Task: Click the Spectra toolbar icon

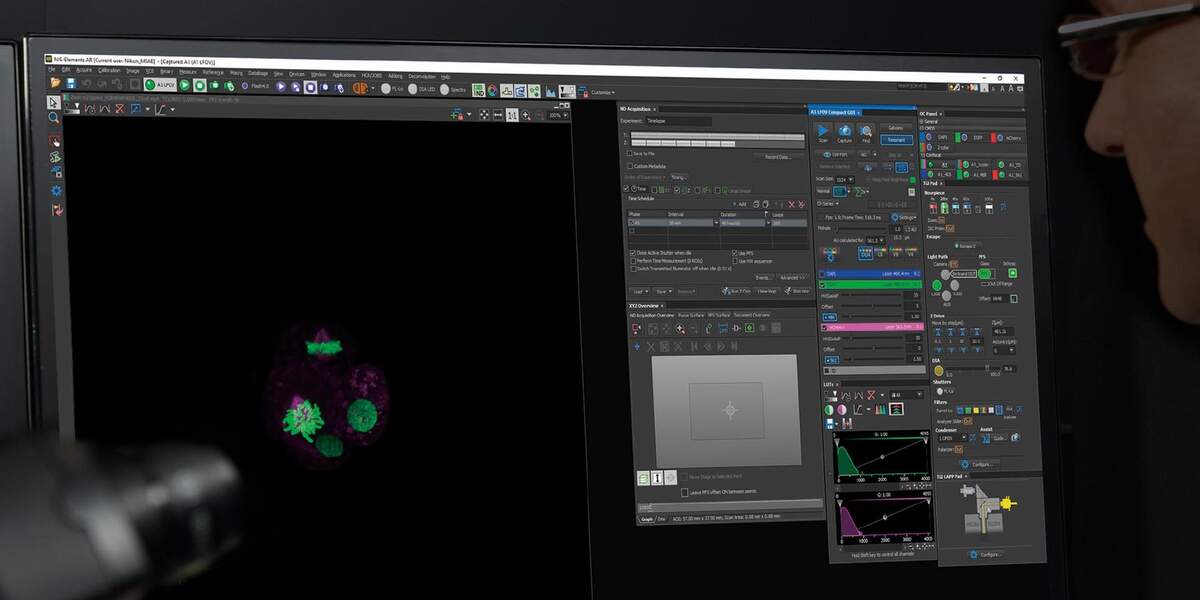Action: [x=445, y=88]
